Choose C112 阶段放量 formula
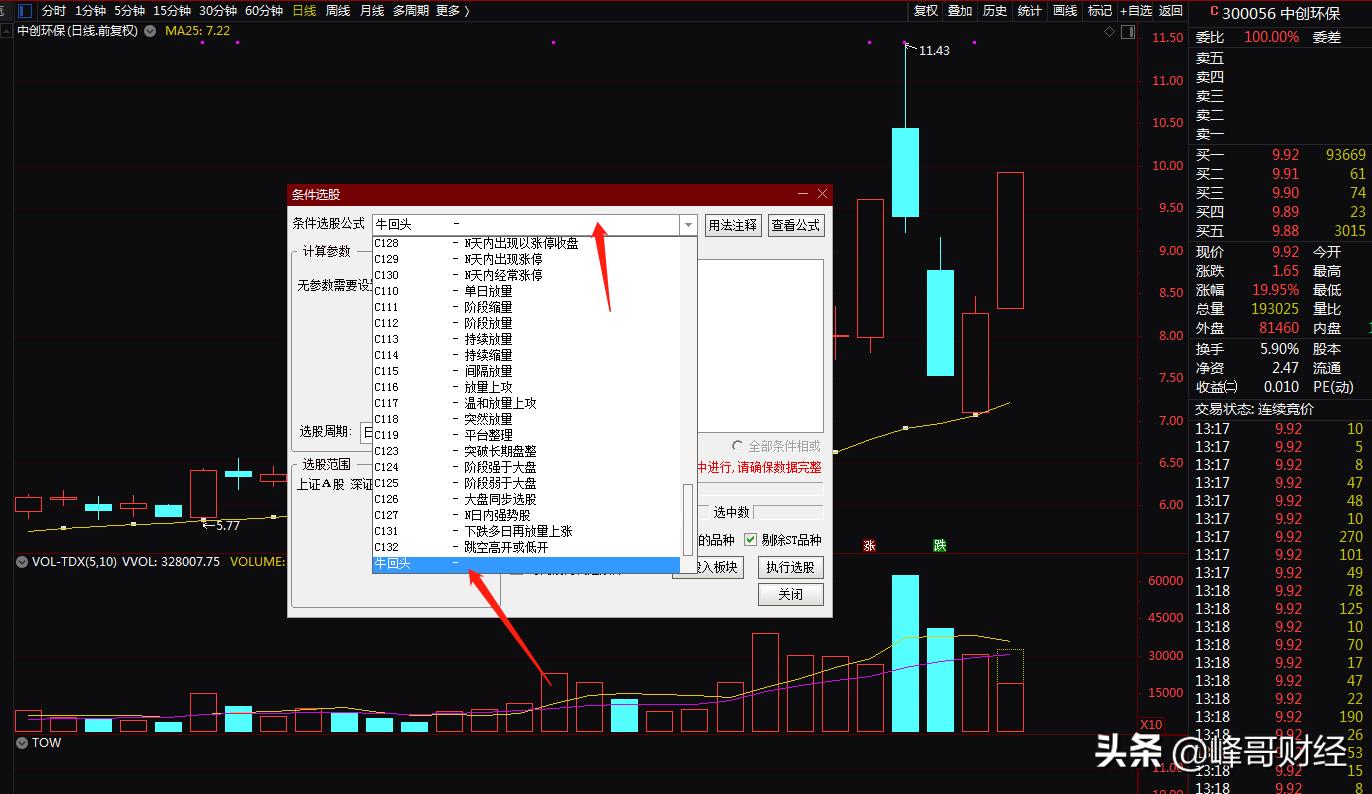The image size is (1372, 794). point(526,323)
